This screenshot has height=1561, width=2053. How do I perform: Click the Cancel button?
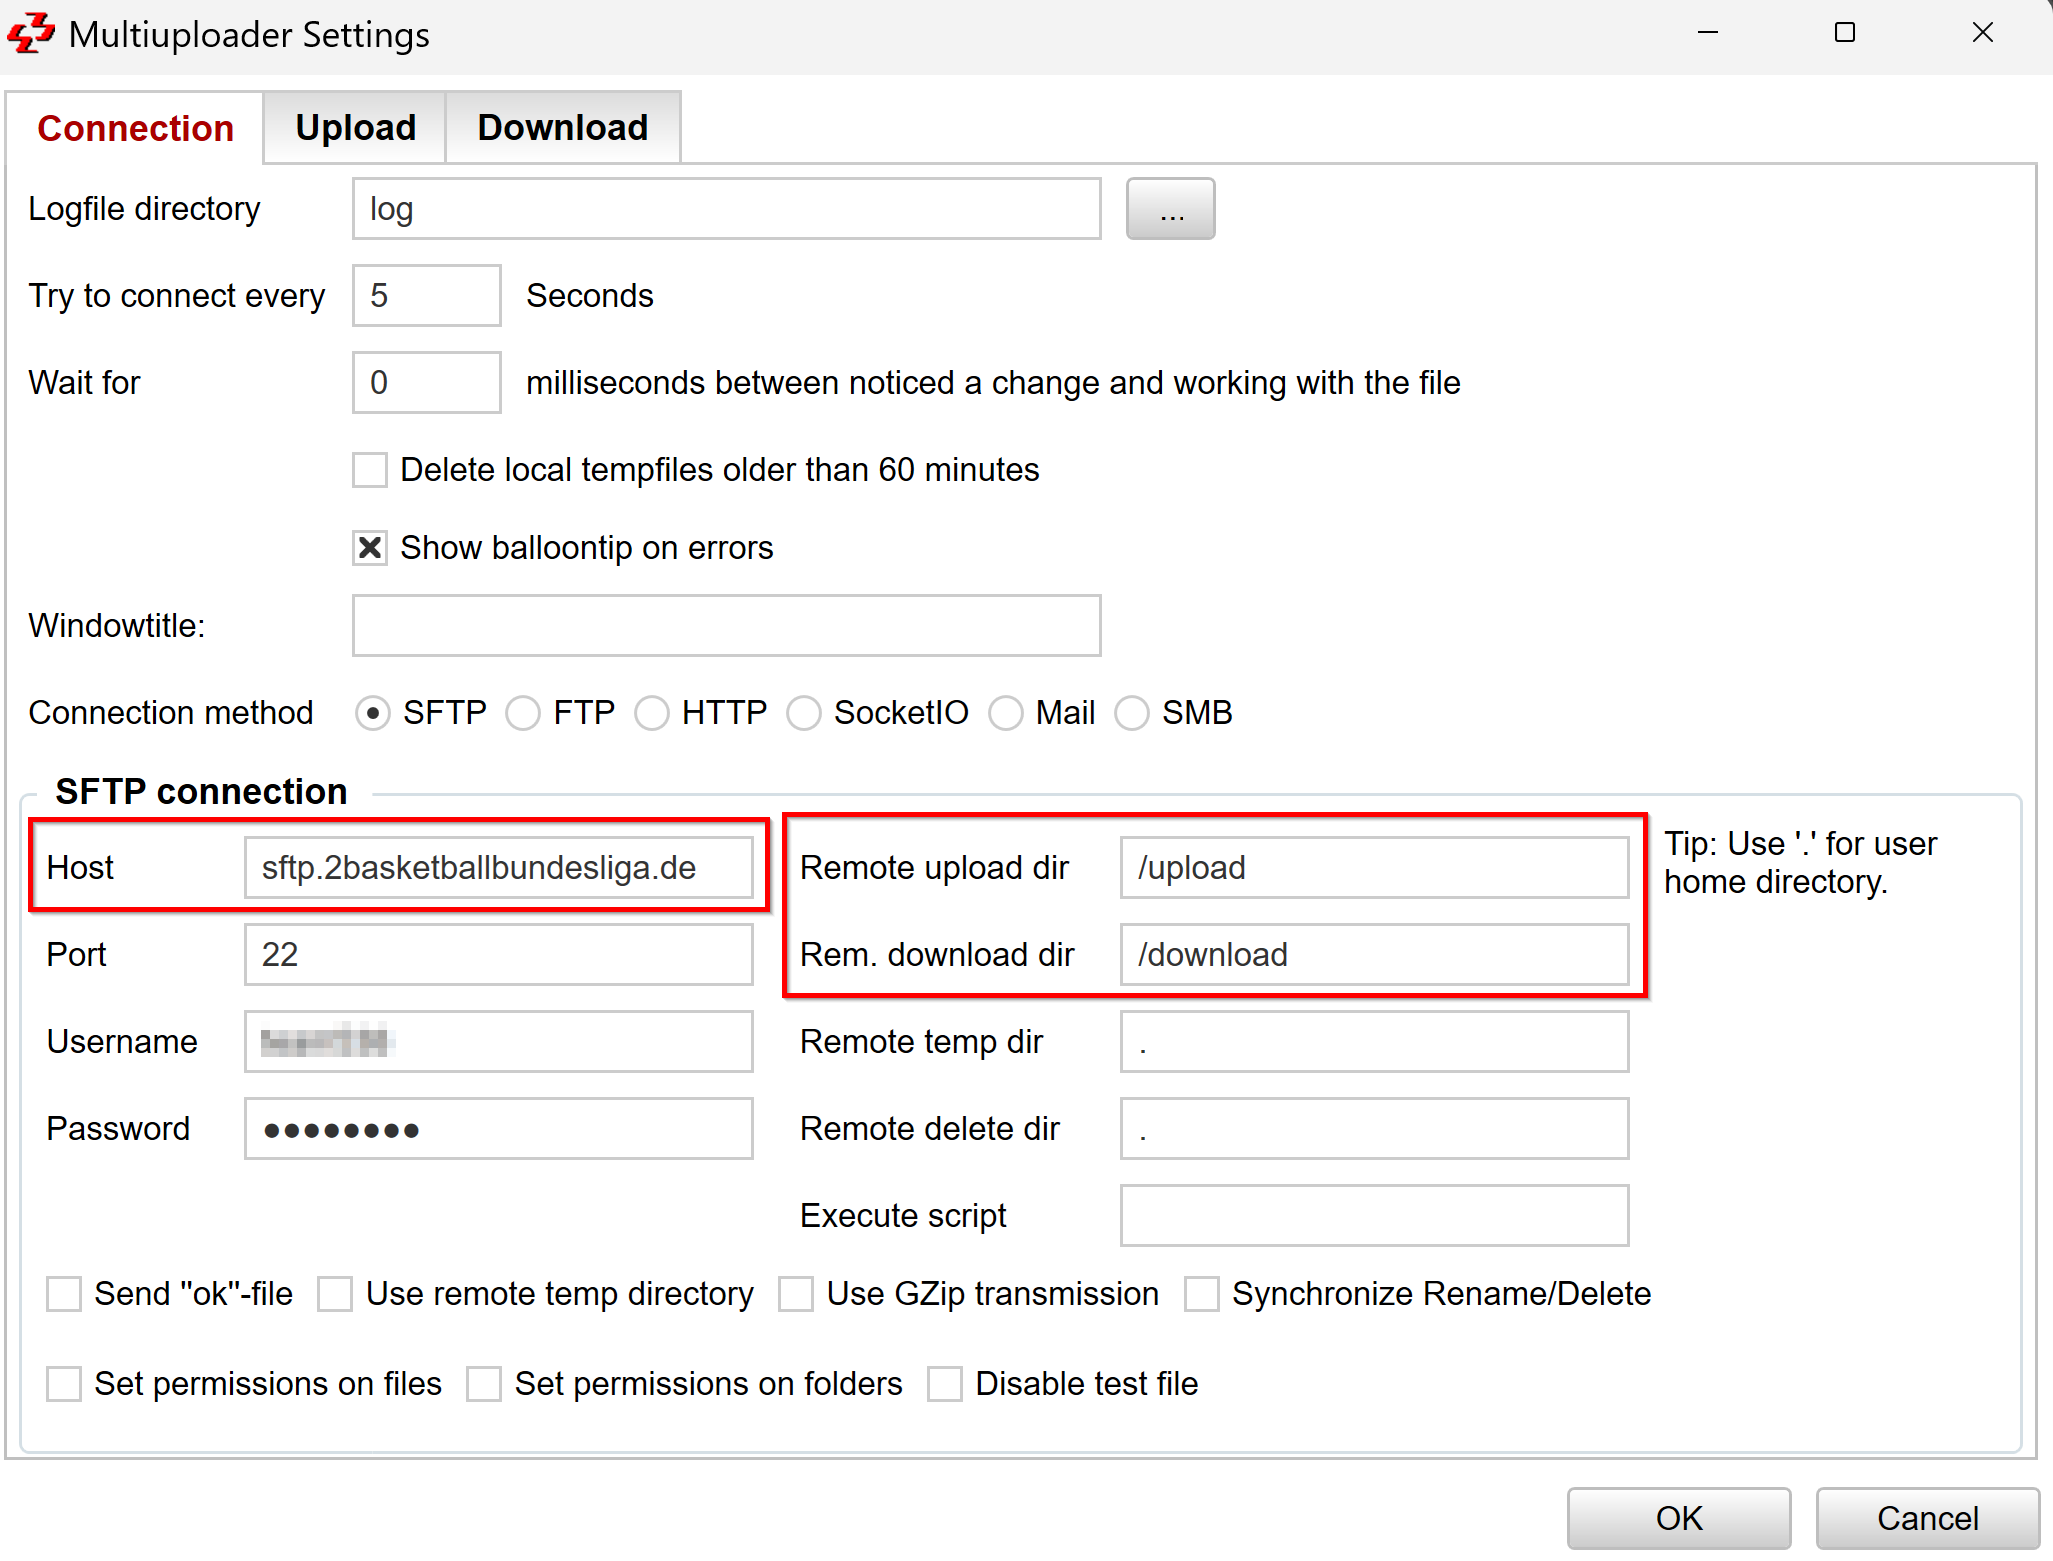coord(1926,1518)
